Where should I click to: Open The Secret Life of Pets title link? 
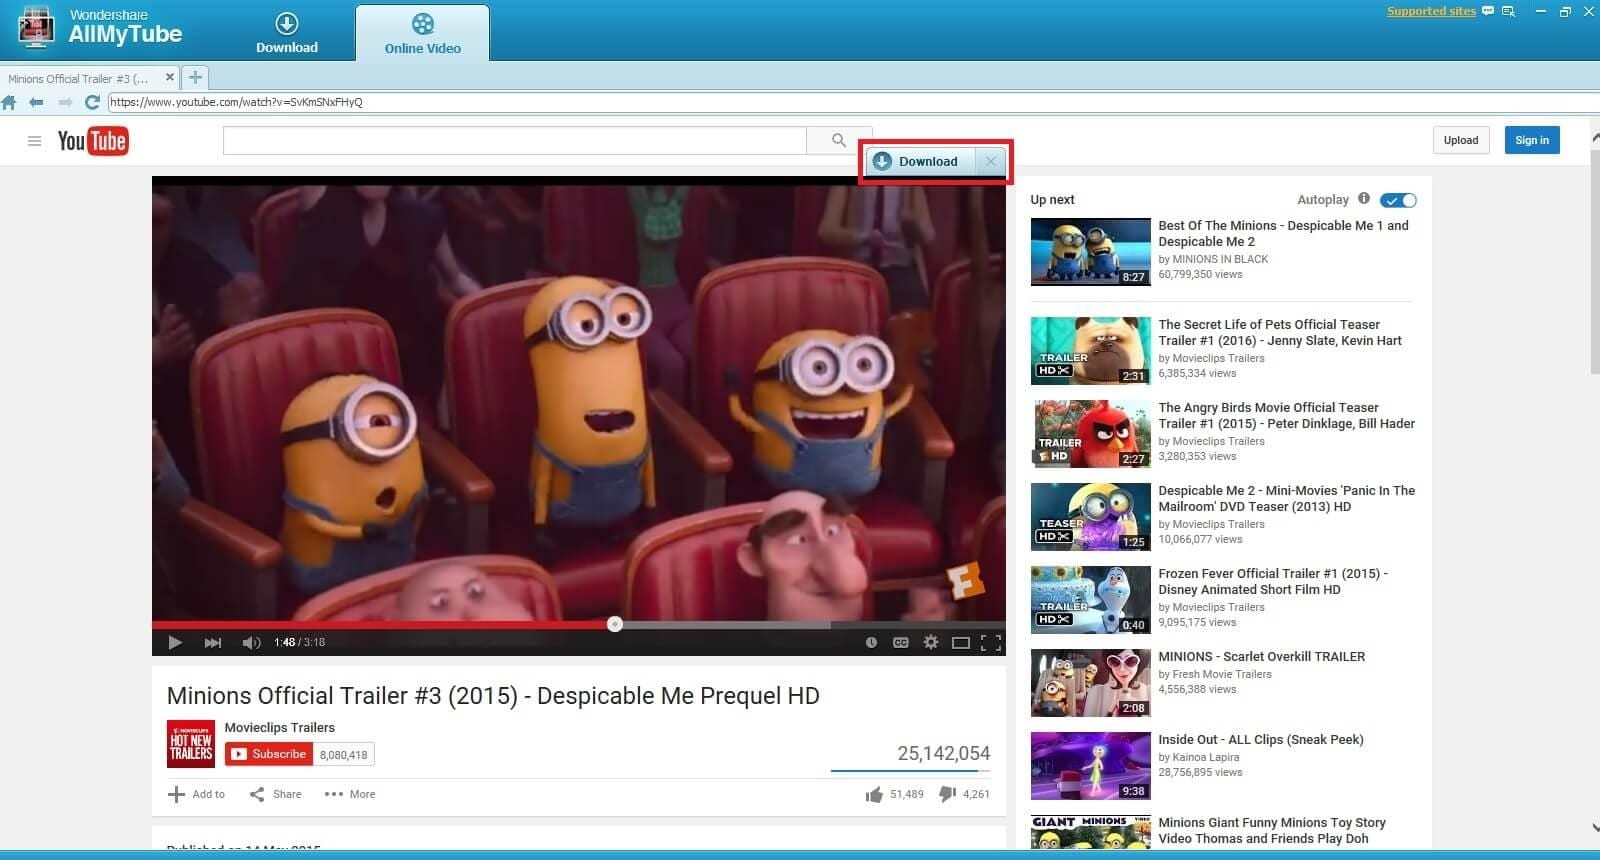[1280, 333]
